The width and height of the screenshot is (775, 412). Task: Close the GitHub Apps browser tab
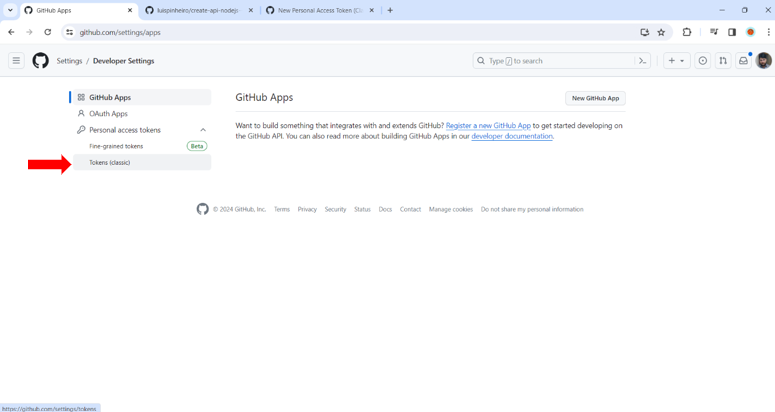130,10
